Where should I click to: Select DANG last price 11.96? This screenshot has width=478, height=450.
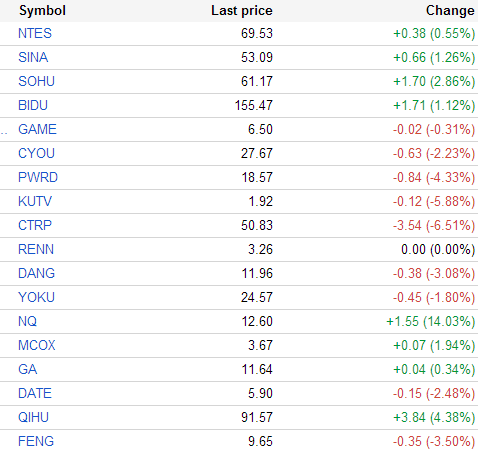point(257,273)
